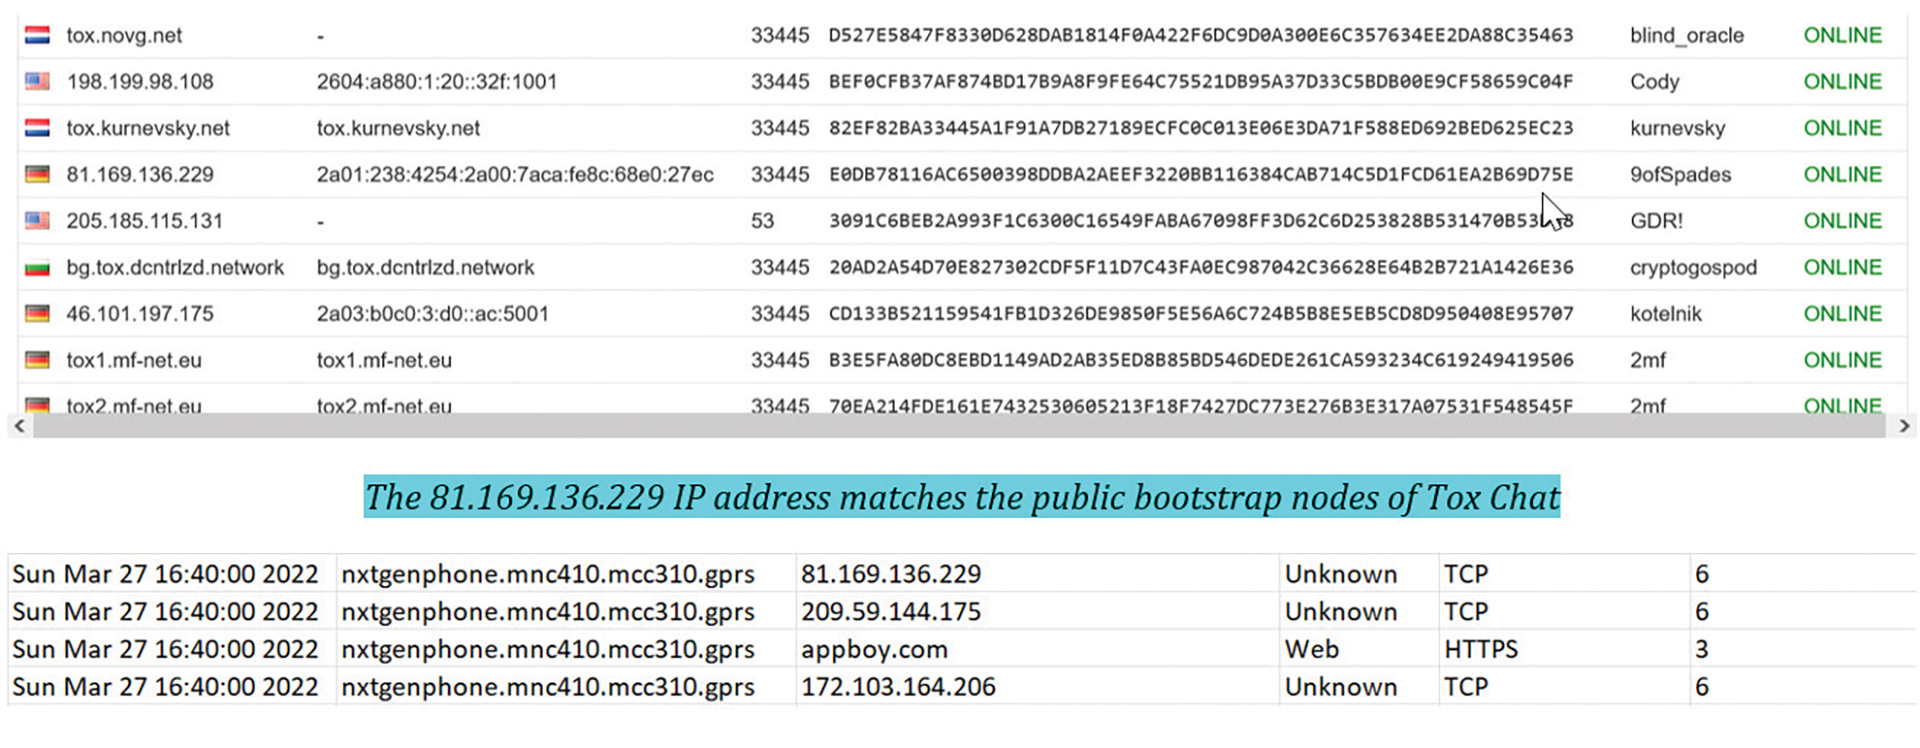
Task: Select bg.tox.dcntrlzd.network in the IPv4 column
Action: coord(175,267)
